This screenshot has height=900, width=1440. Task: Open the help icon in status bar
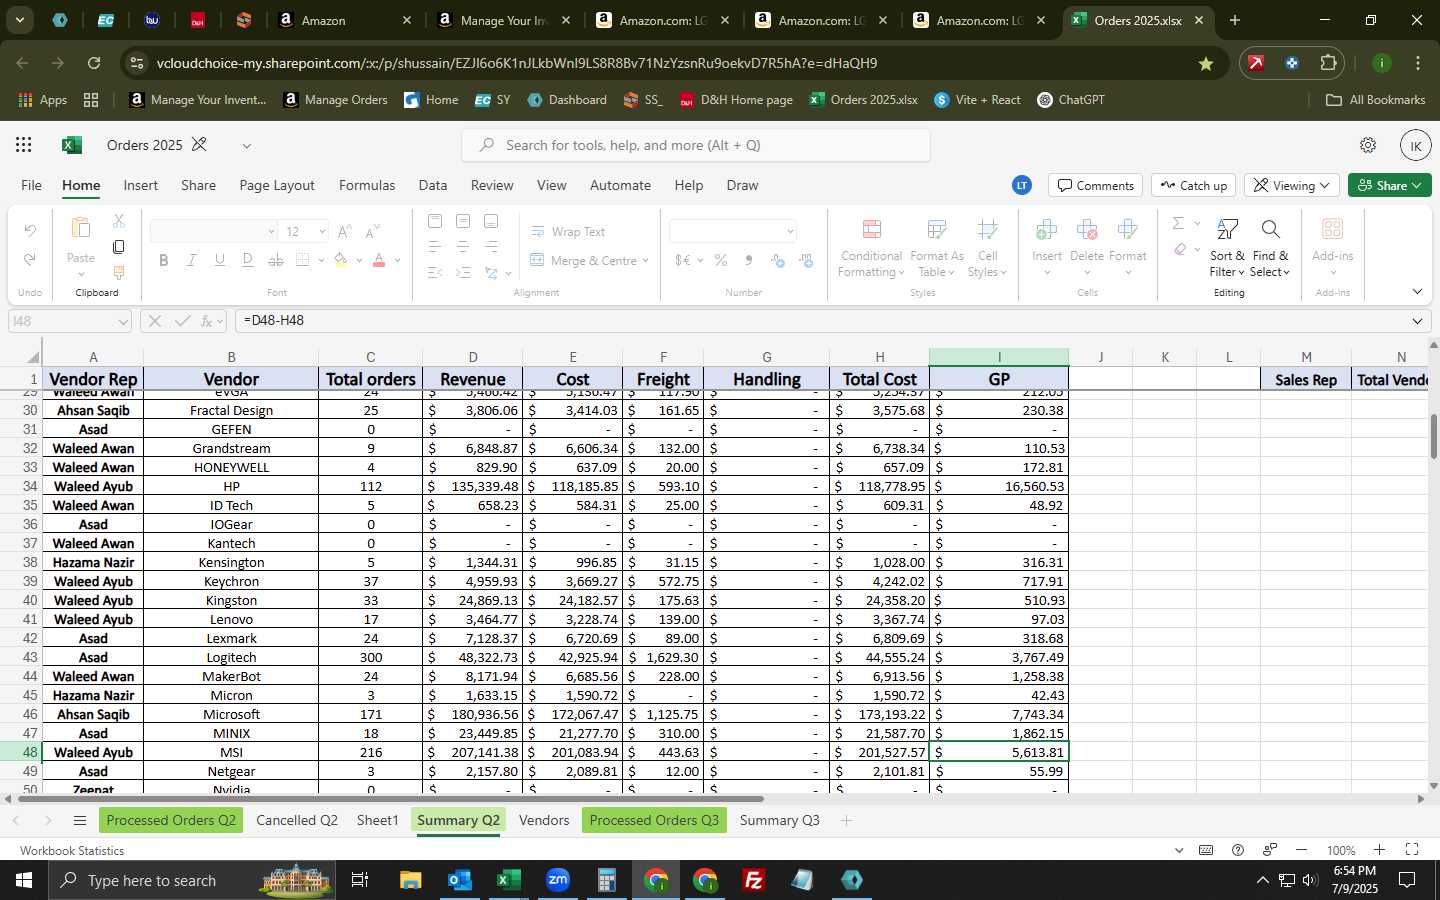[x=1238, y=850]
